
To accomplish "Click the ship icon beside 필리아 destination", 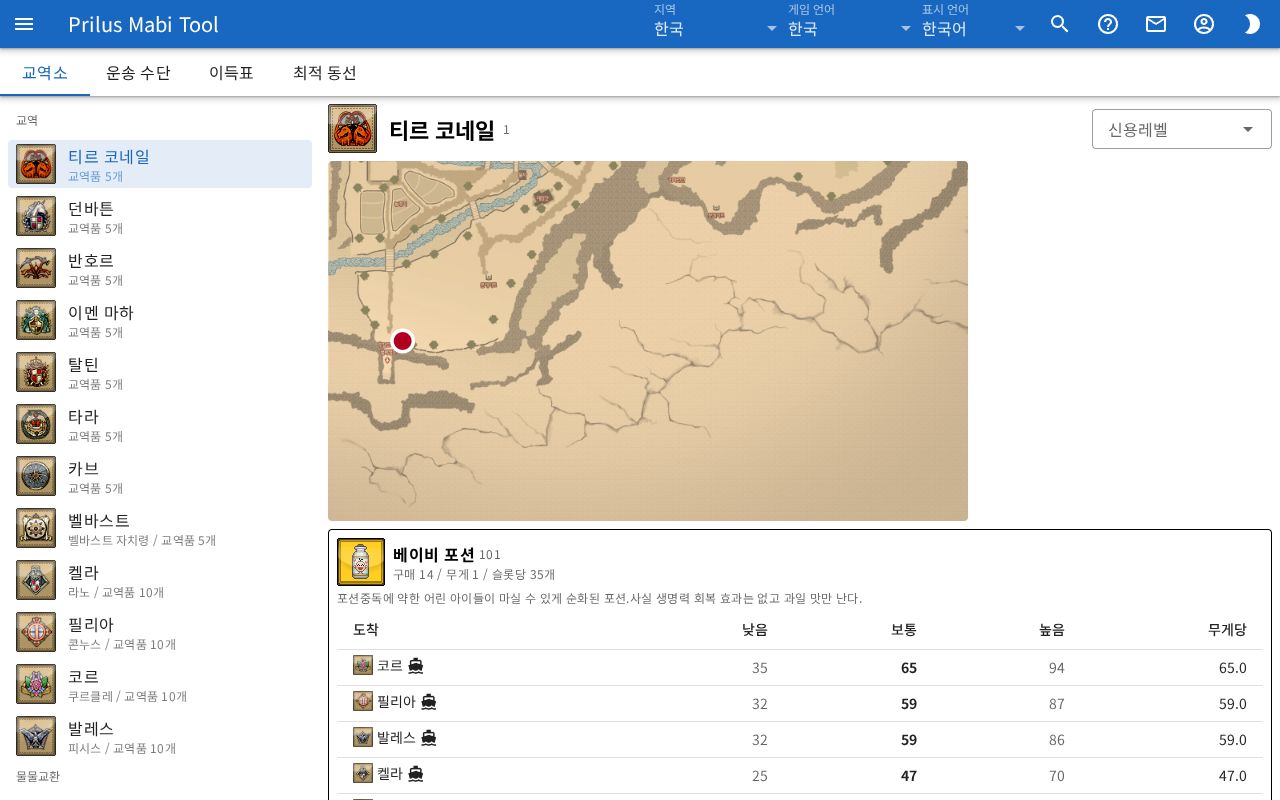I will [429, 702].
